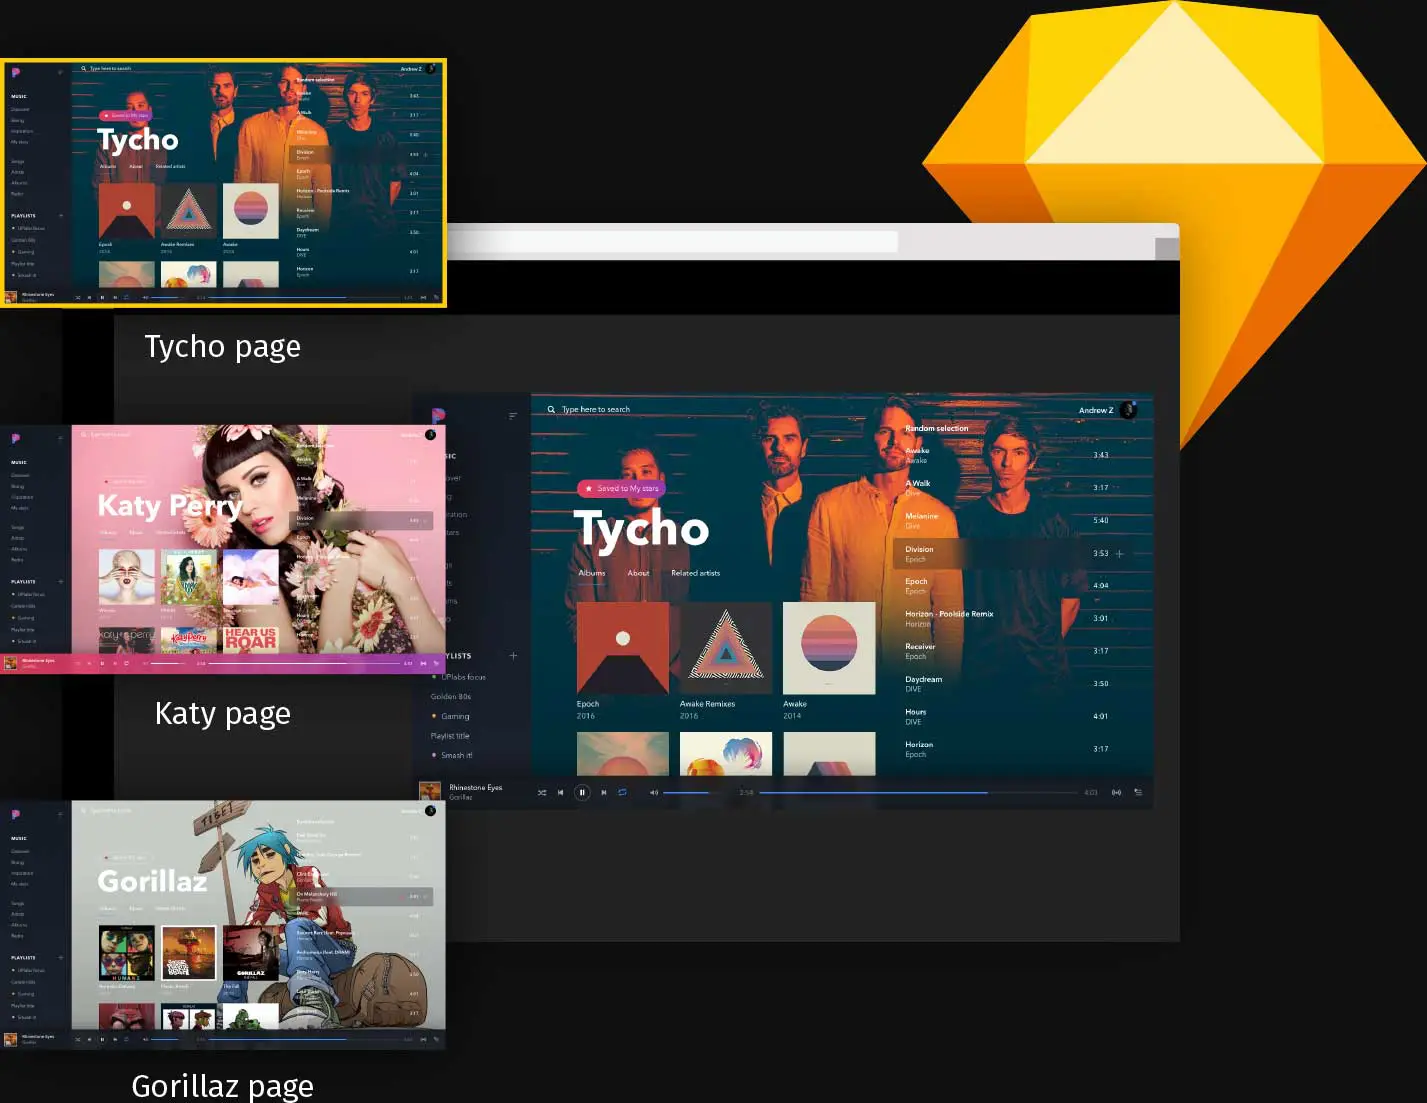This screenshot has height=1103, width=1427.
Task: Select the highlighted Division track in the large preview
Action: (x=1010, y=553)
